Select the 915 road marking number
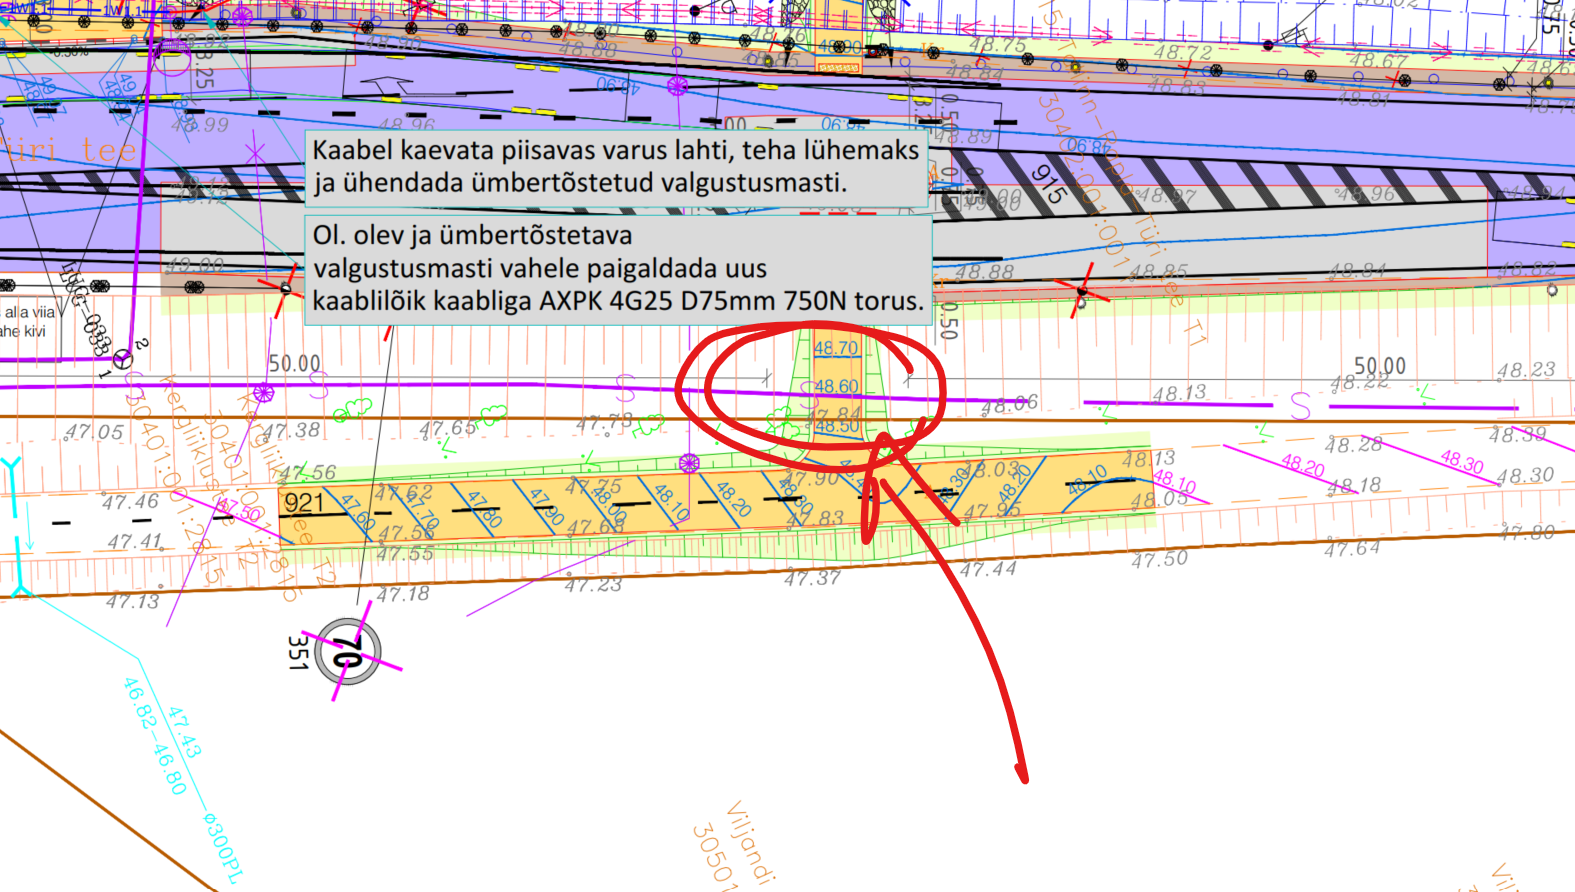 point(1047,184)
